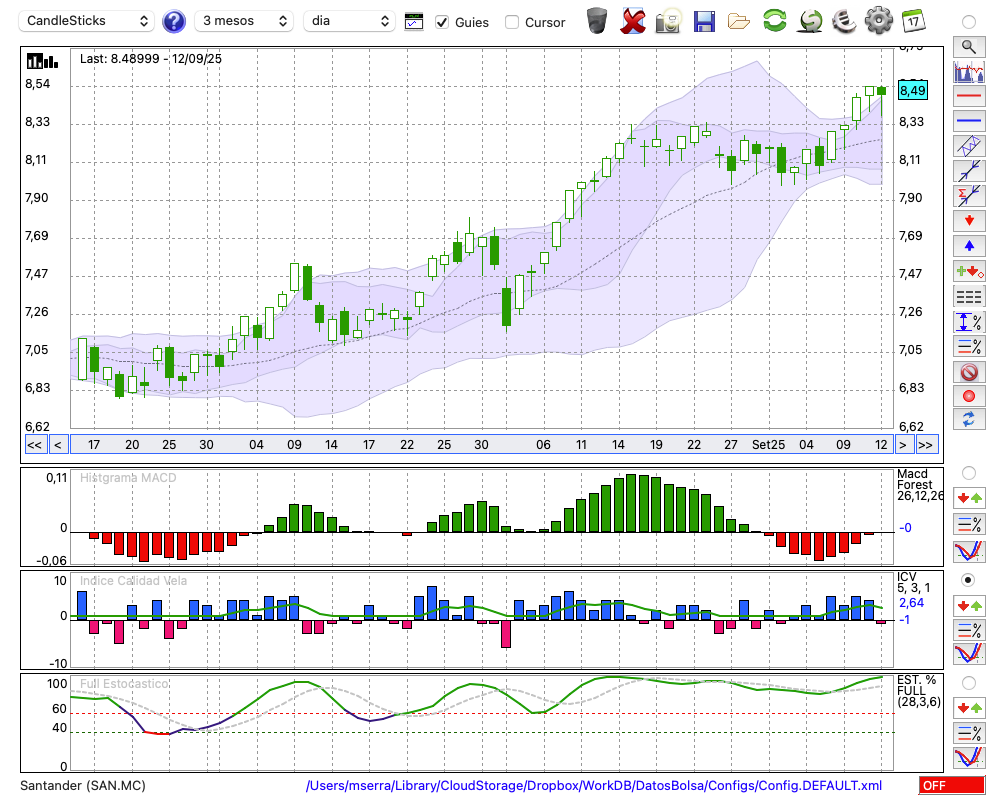Click the 'Santander (SAN.MC)' label
This screenshot has height=800, width=1000.
pos(83,786)
